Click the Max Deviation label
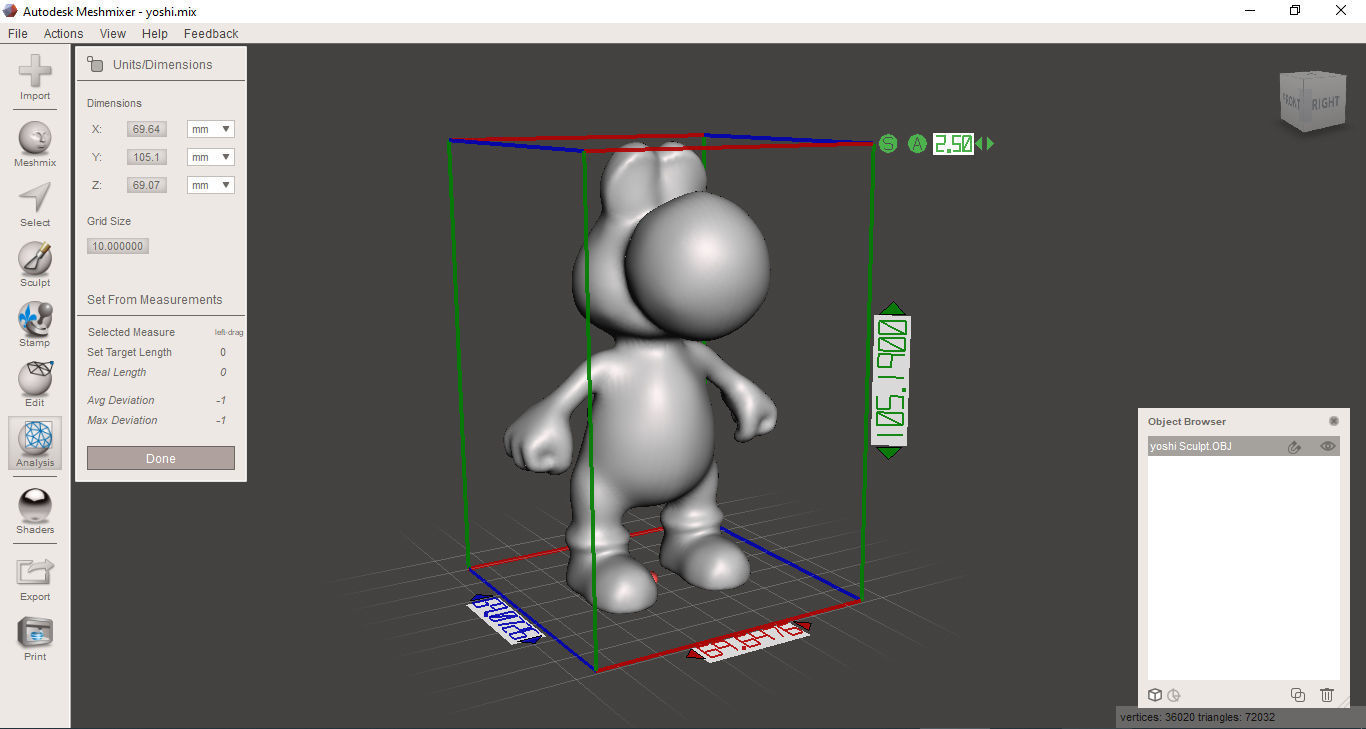1366x729 pixels. click(122, 420)
